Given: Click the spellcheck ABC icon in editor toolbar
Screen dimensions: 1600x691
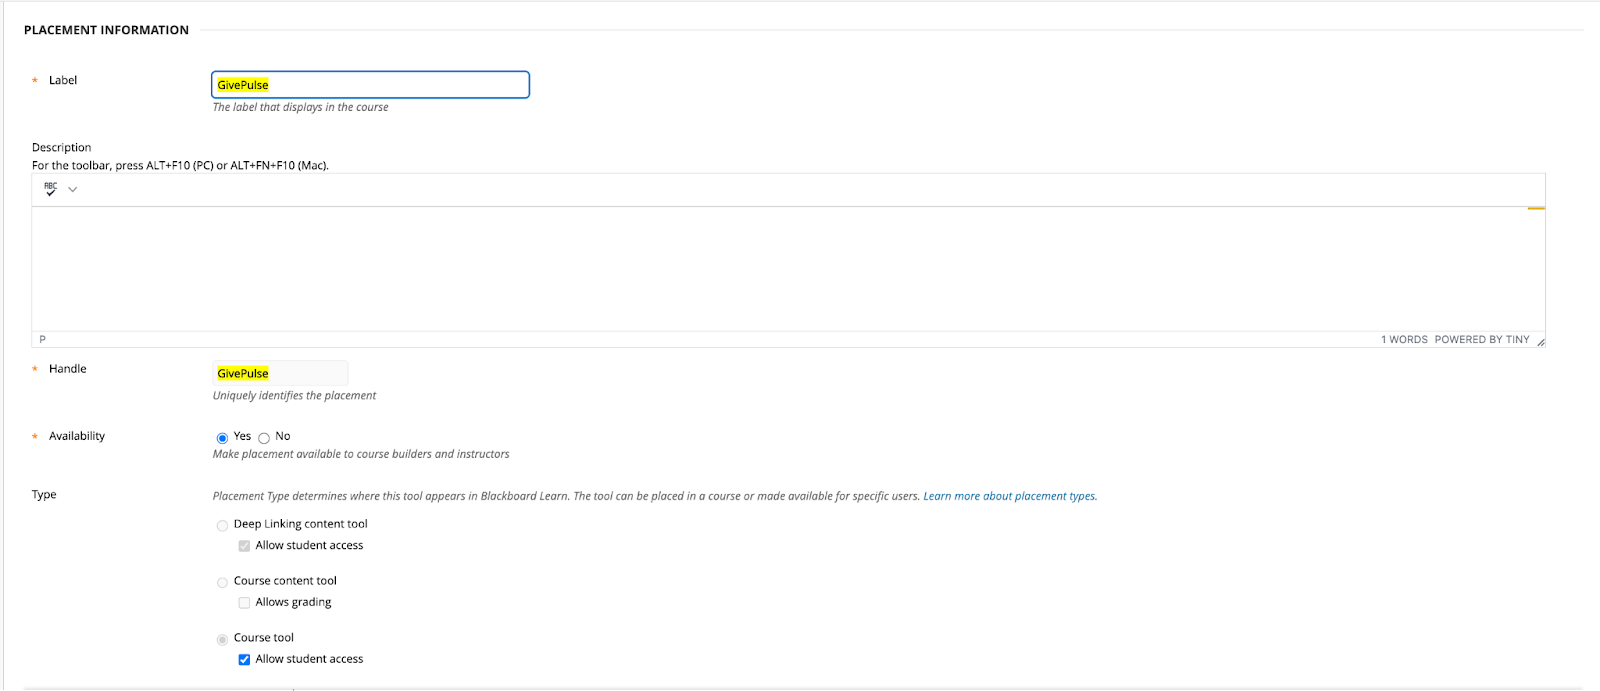Looking at the screenshot, I should click(x=50, y=189).
